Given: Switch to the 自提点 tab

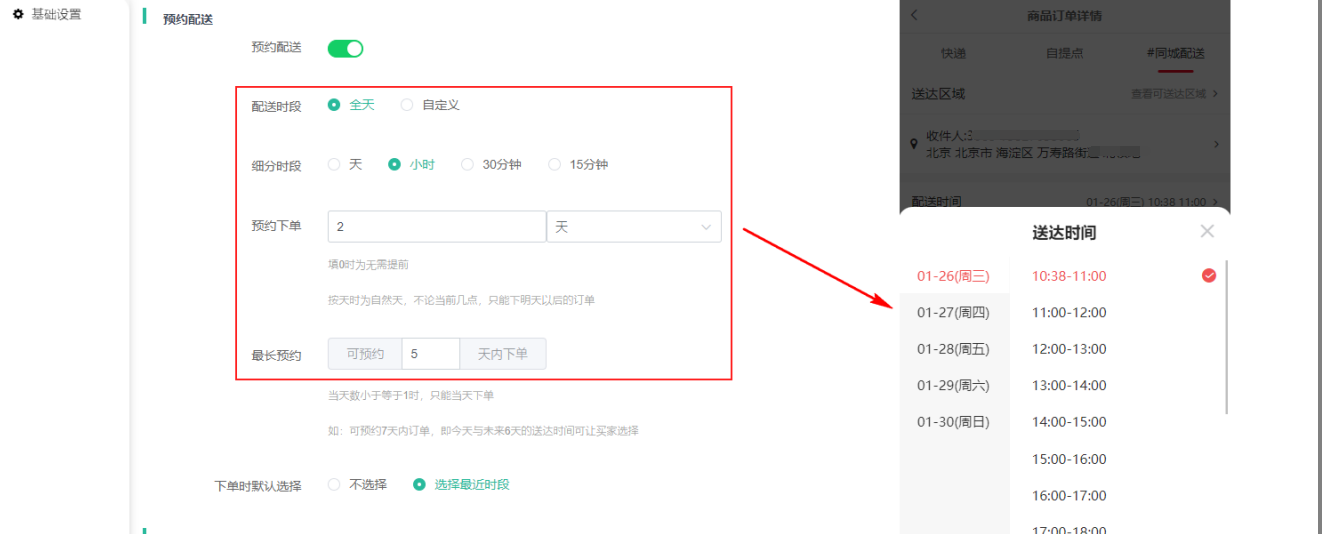Looking at the screenshot, I should point(1064,54).
